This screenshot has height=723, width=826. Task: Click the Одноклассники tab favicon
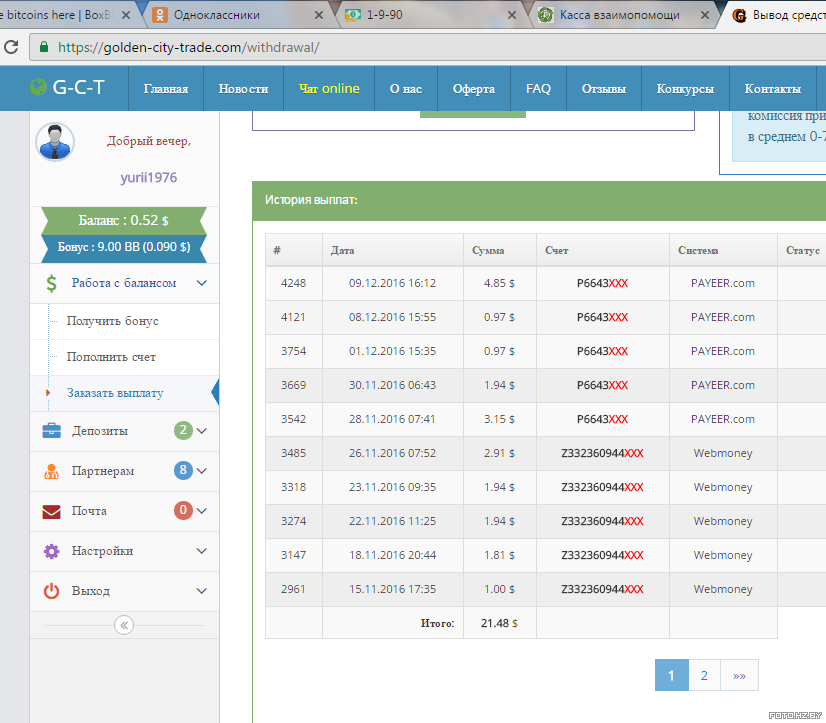[x=160, y=15]
